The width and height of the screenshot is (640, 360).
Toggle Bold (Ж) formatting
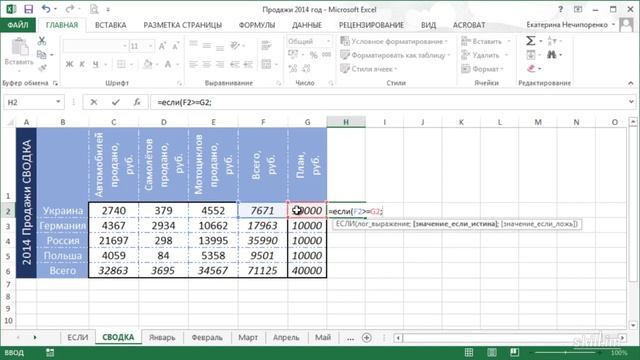pyautogui.click(x=69, y=64)
